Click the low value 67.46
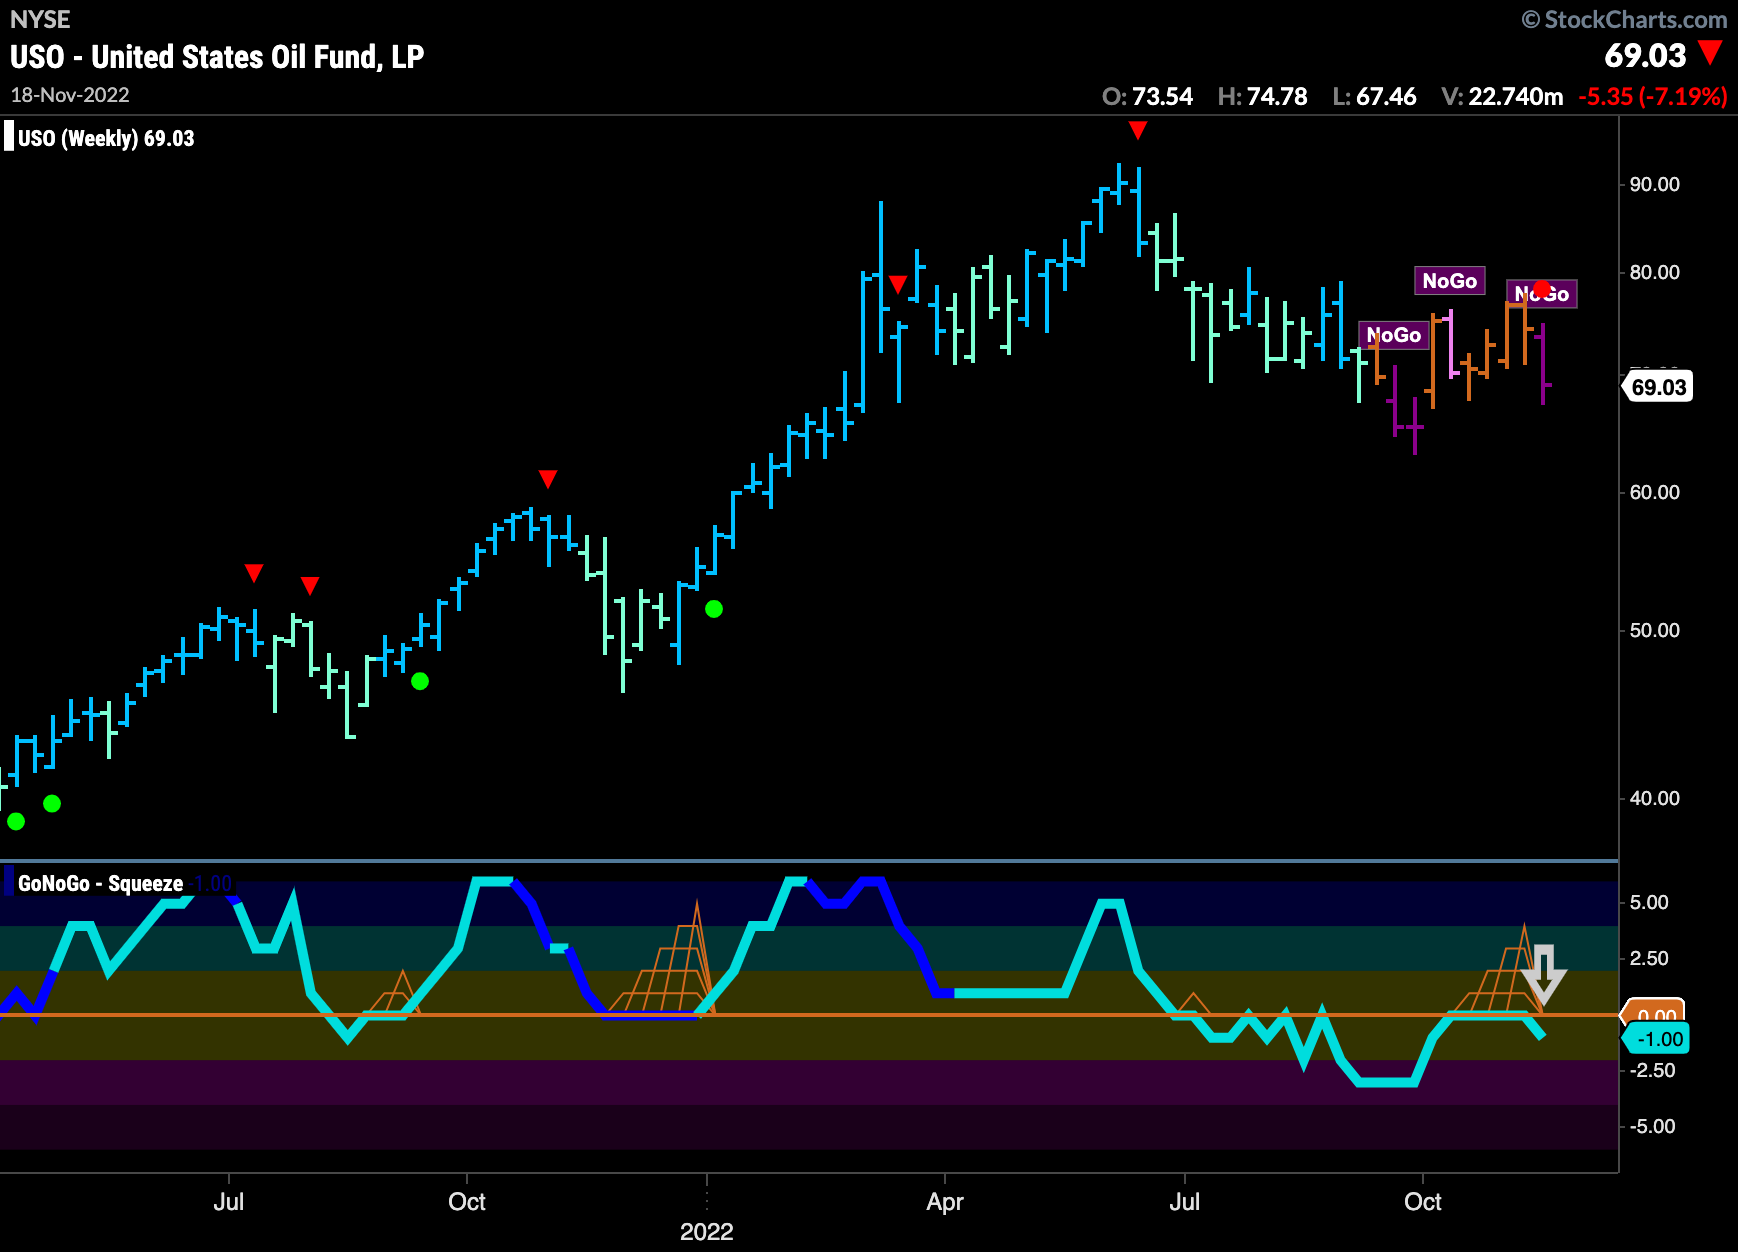Viewport: 1738px width, 1252px height. coord(1386,97)
